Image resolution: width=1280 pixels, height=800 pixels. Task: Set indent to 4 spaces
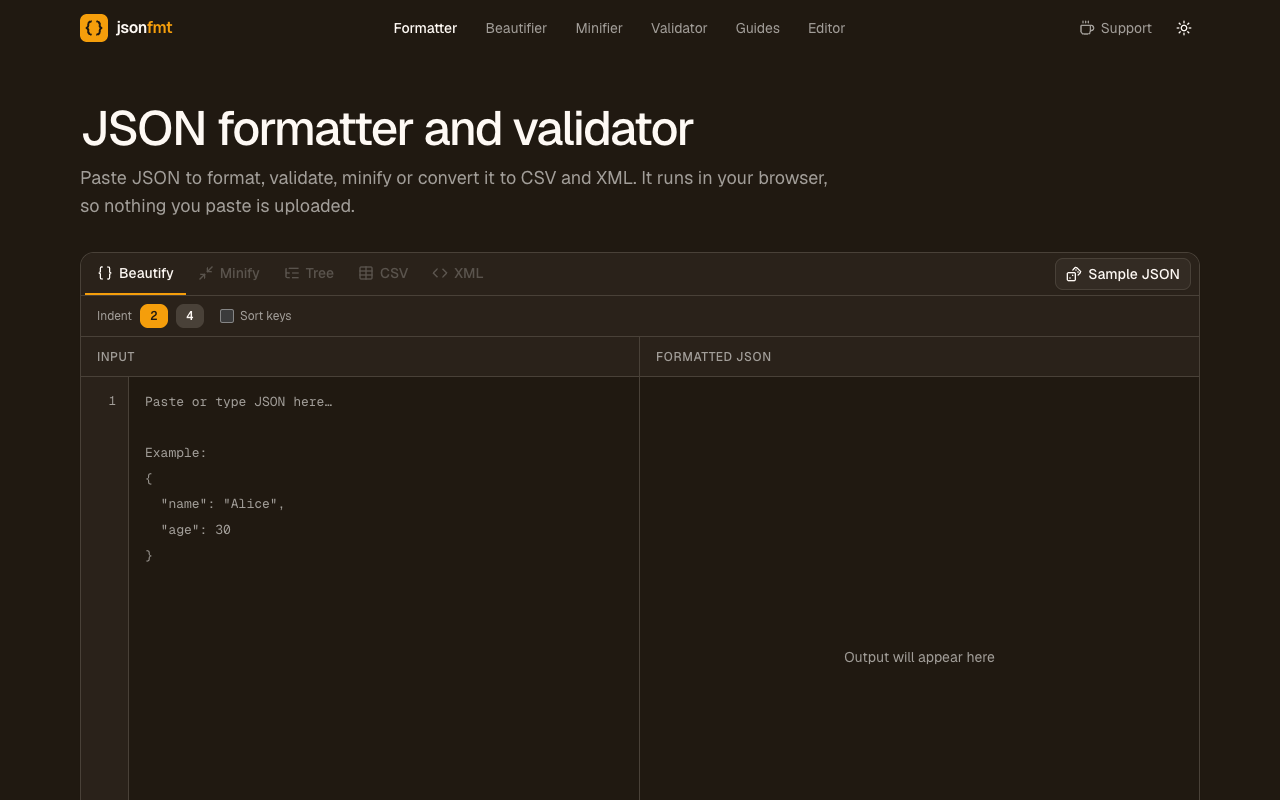coord(190,316)
